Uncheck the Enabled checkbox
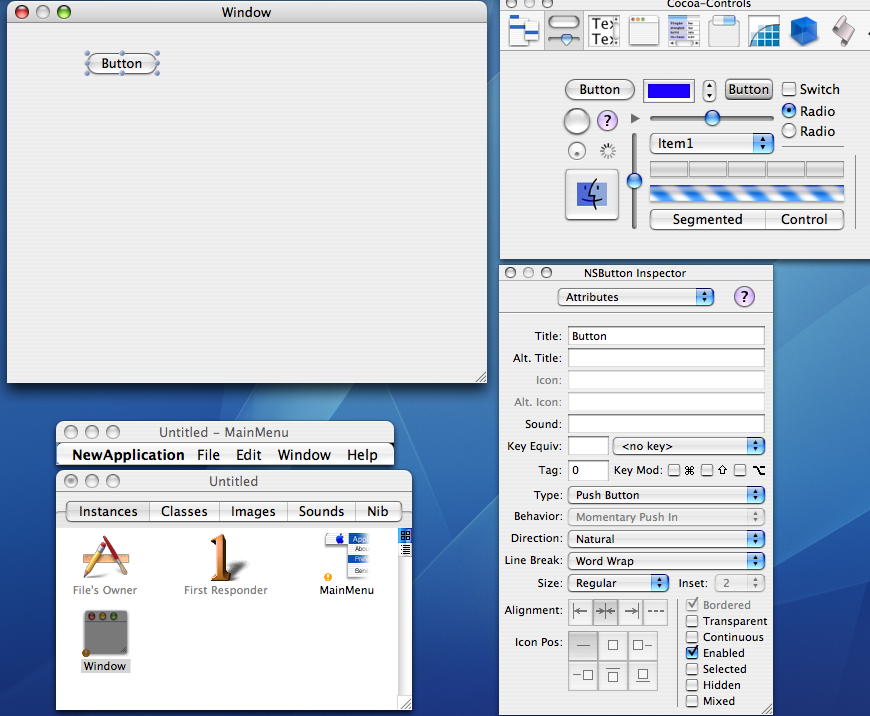 coord(692,653)
